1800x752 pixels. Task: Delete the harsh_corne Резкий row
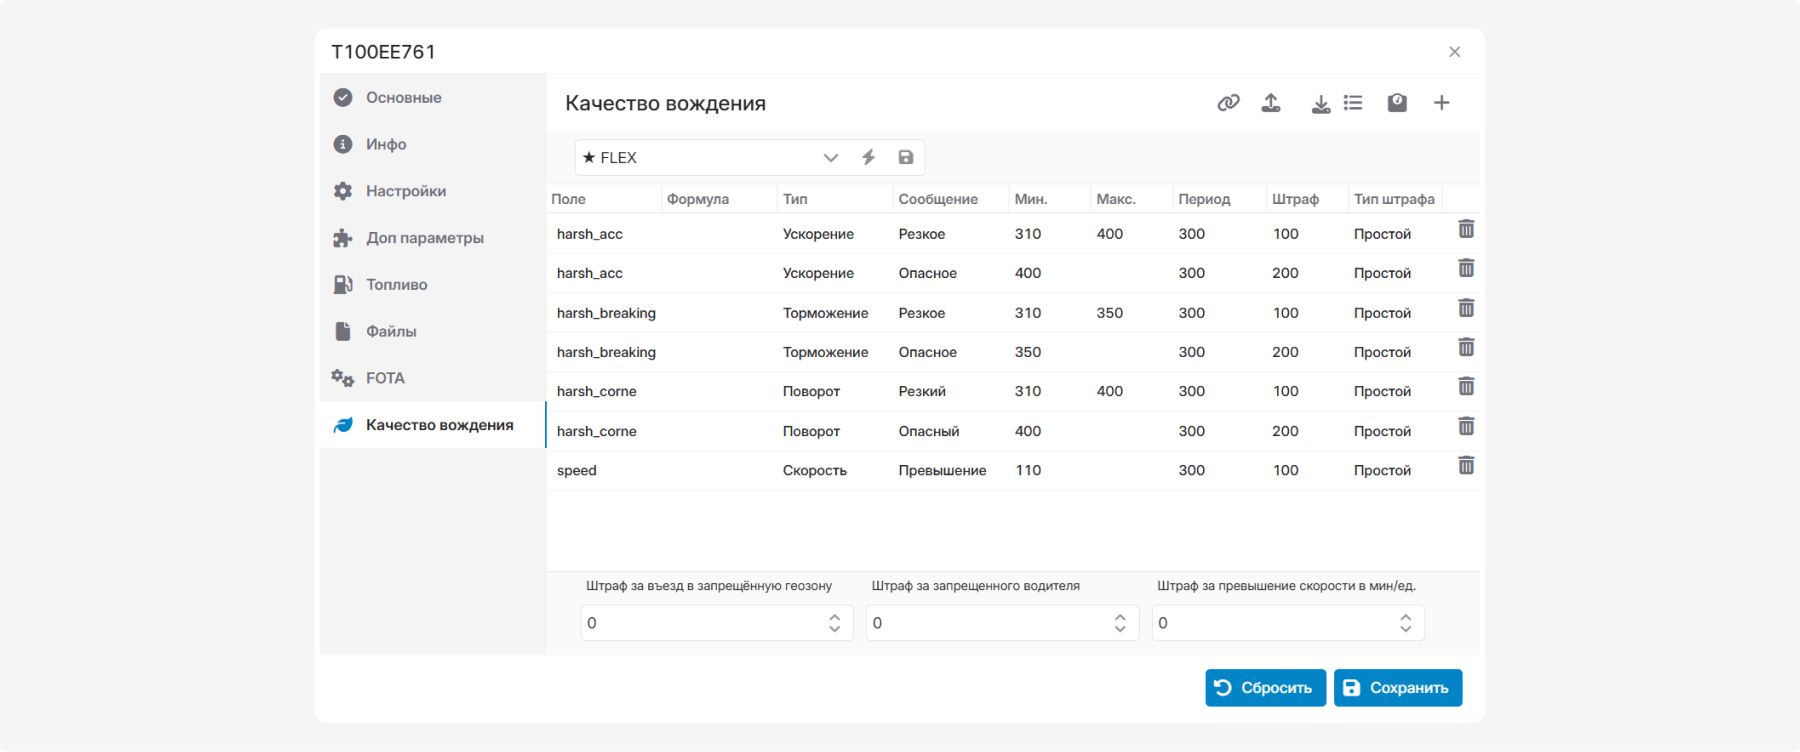pyautogui.click(x=1466, y=386)
